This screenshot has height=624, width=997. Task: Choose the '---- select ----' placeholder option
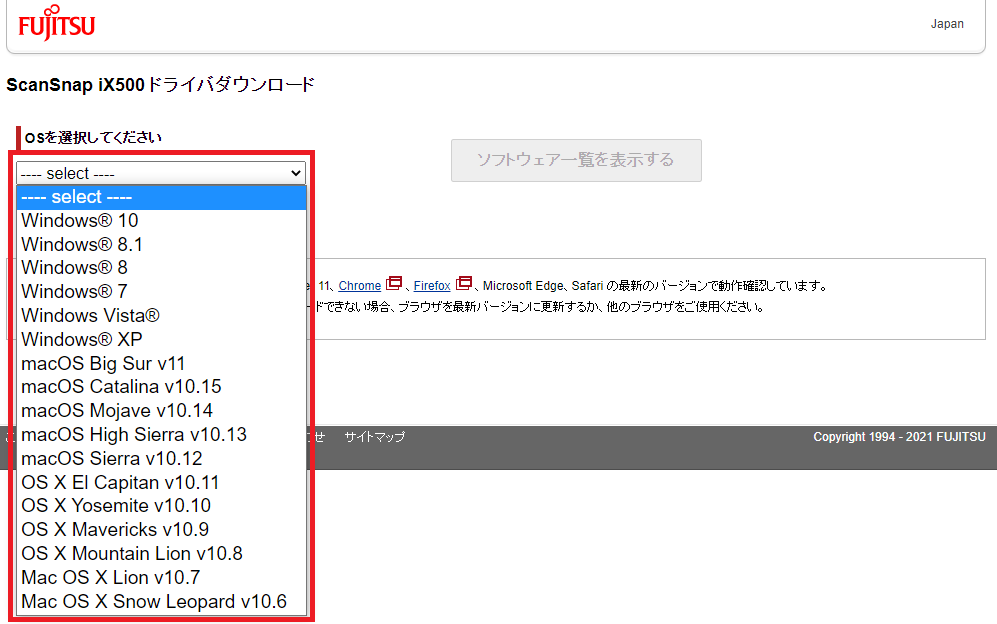(x=162, y=197)
